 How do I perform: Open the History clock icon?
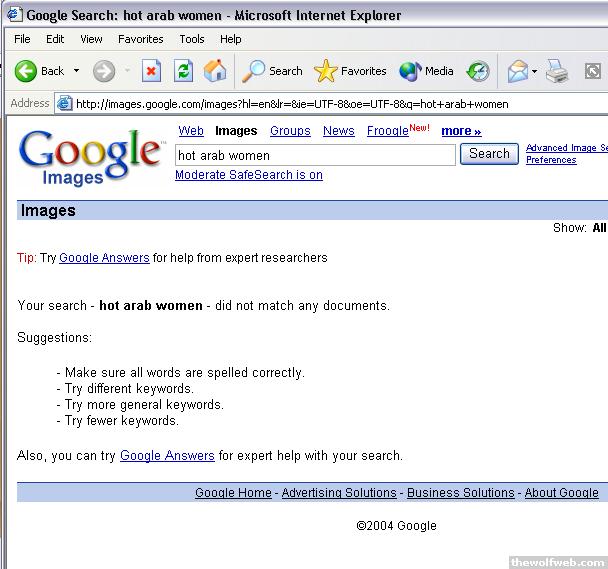point(478,71)
